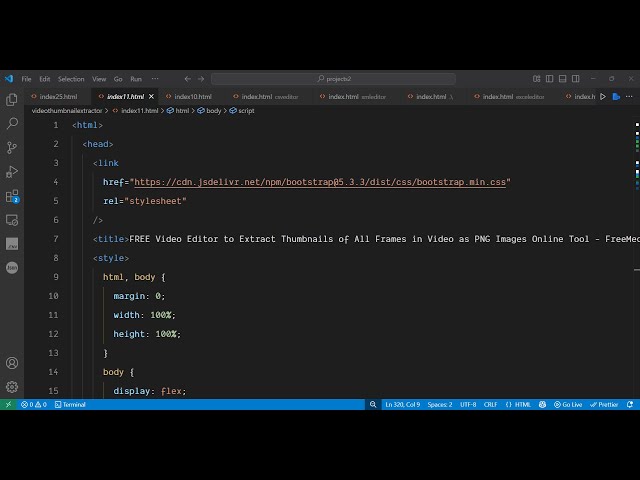Select language mode HTML
Image resolution: width=640 pixels, height=480 pixels.
point(518,404)
